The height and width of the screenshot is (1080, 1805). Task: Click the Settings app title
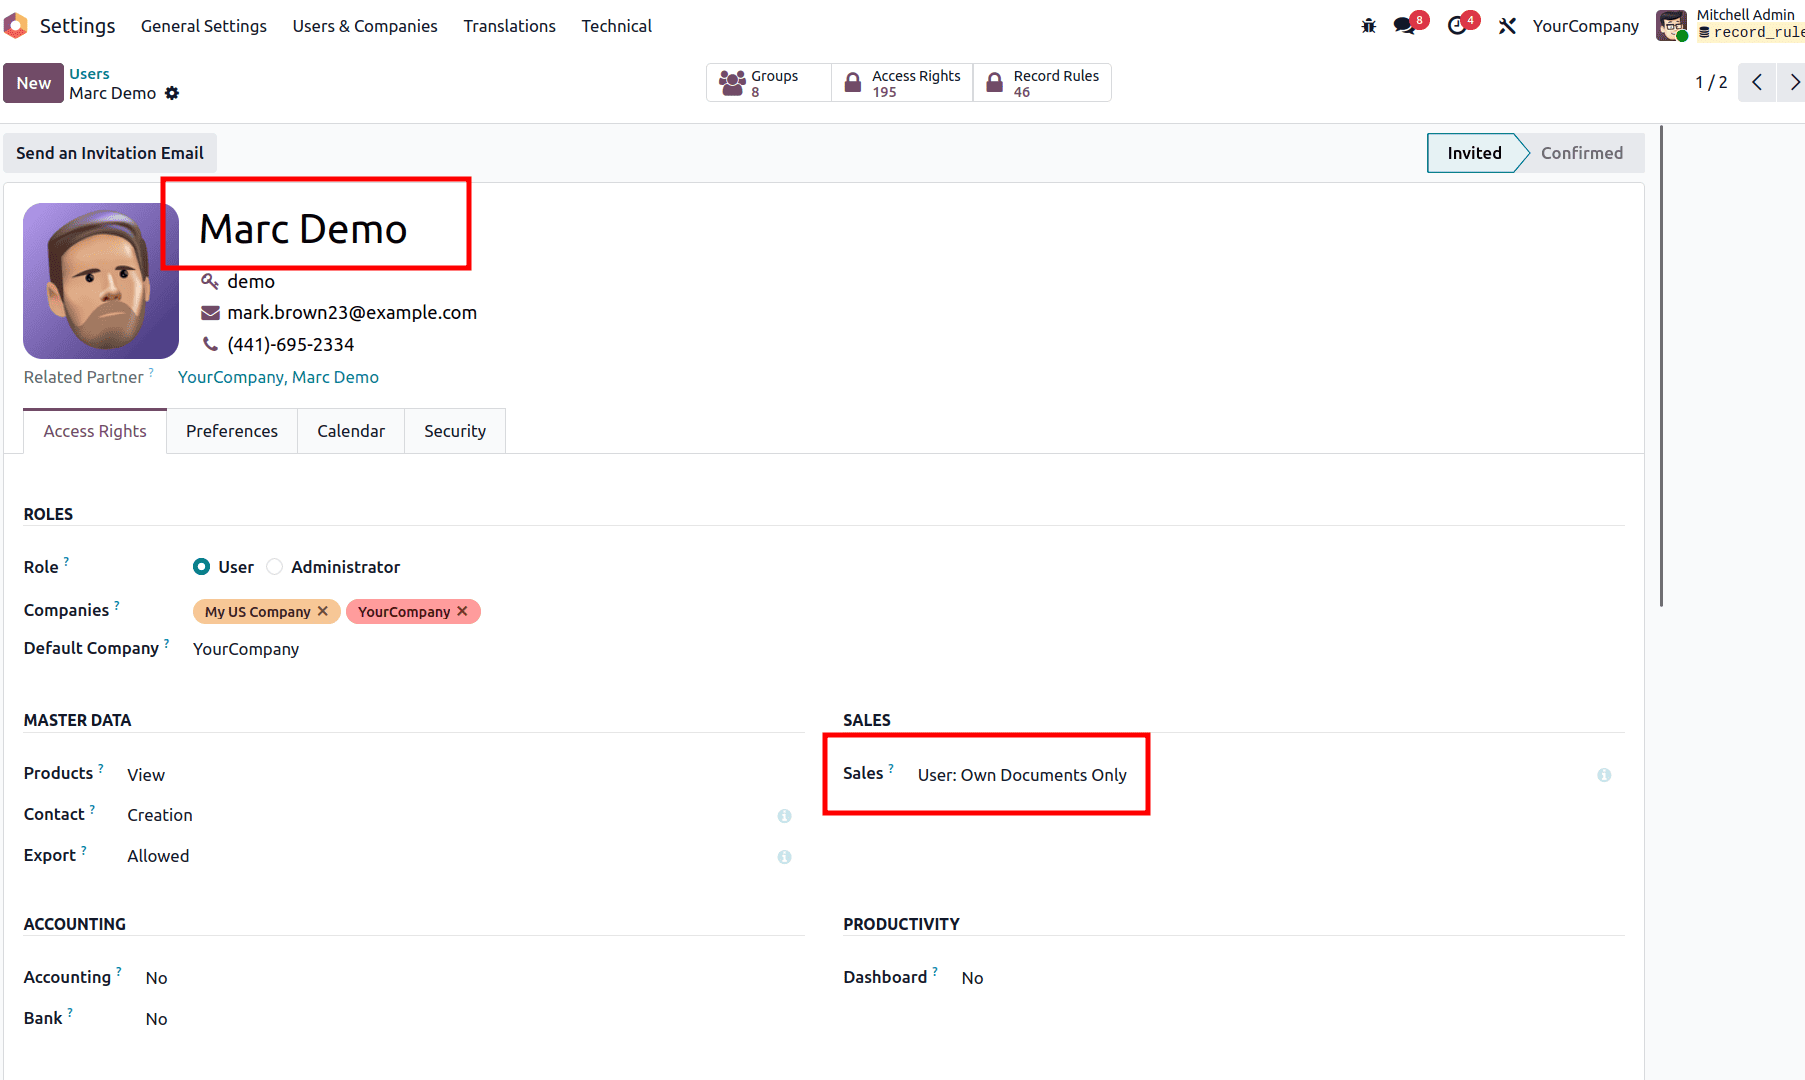[x=77, y=26]
